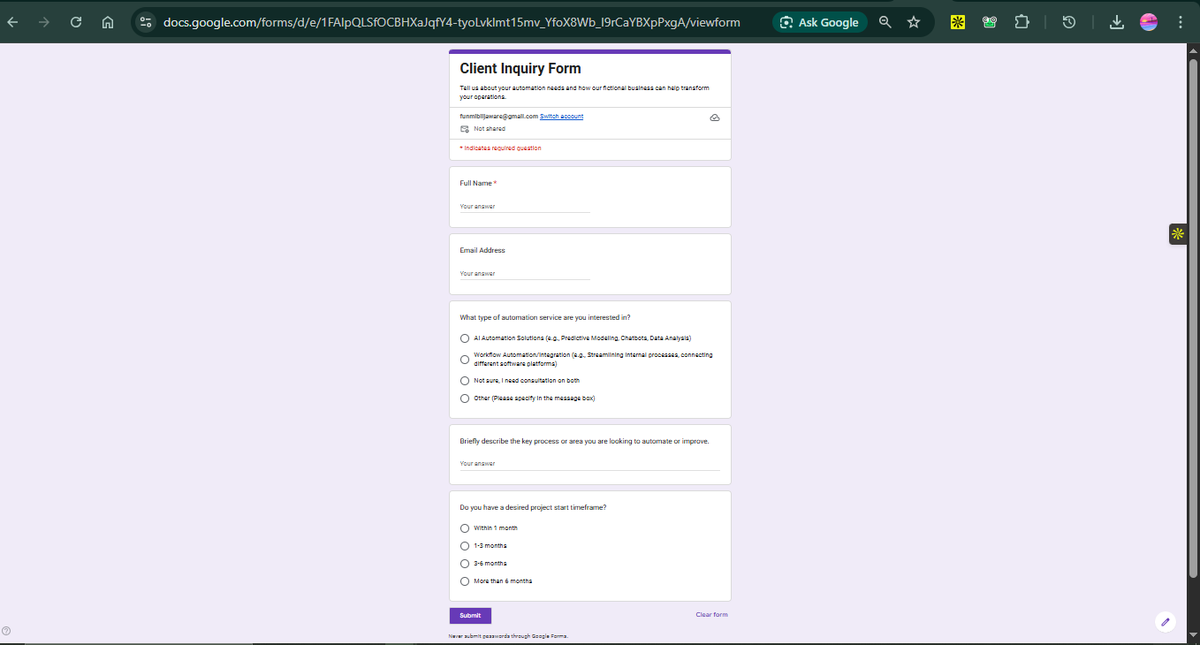Select Within 1 month radio option
Screen dimensions: 1200x645
[465, 528]
